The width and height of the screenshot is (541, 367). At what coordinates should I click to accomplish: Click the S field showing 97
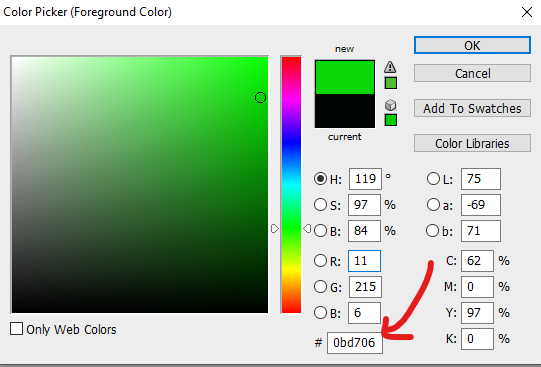tap(364, 205)
